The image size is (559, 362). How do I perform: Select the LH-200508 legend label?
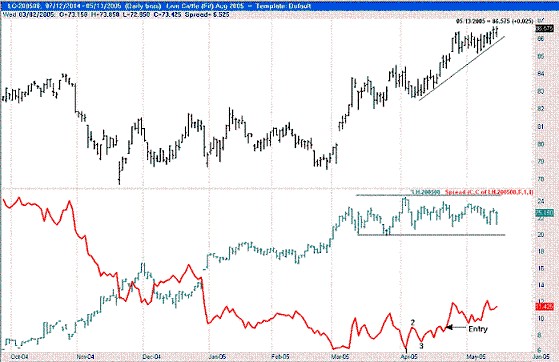(x=426, y=192)
